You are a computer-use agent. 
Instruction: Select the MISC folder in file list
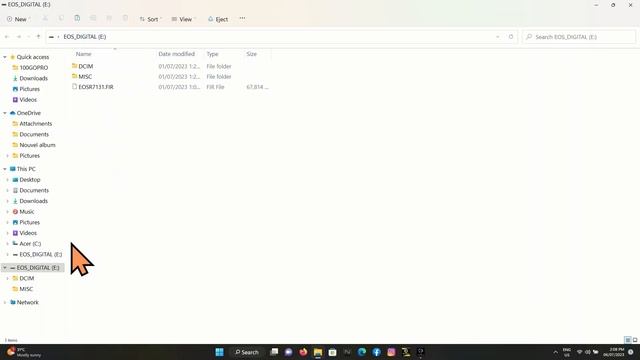tap(85, 76)
